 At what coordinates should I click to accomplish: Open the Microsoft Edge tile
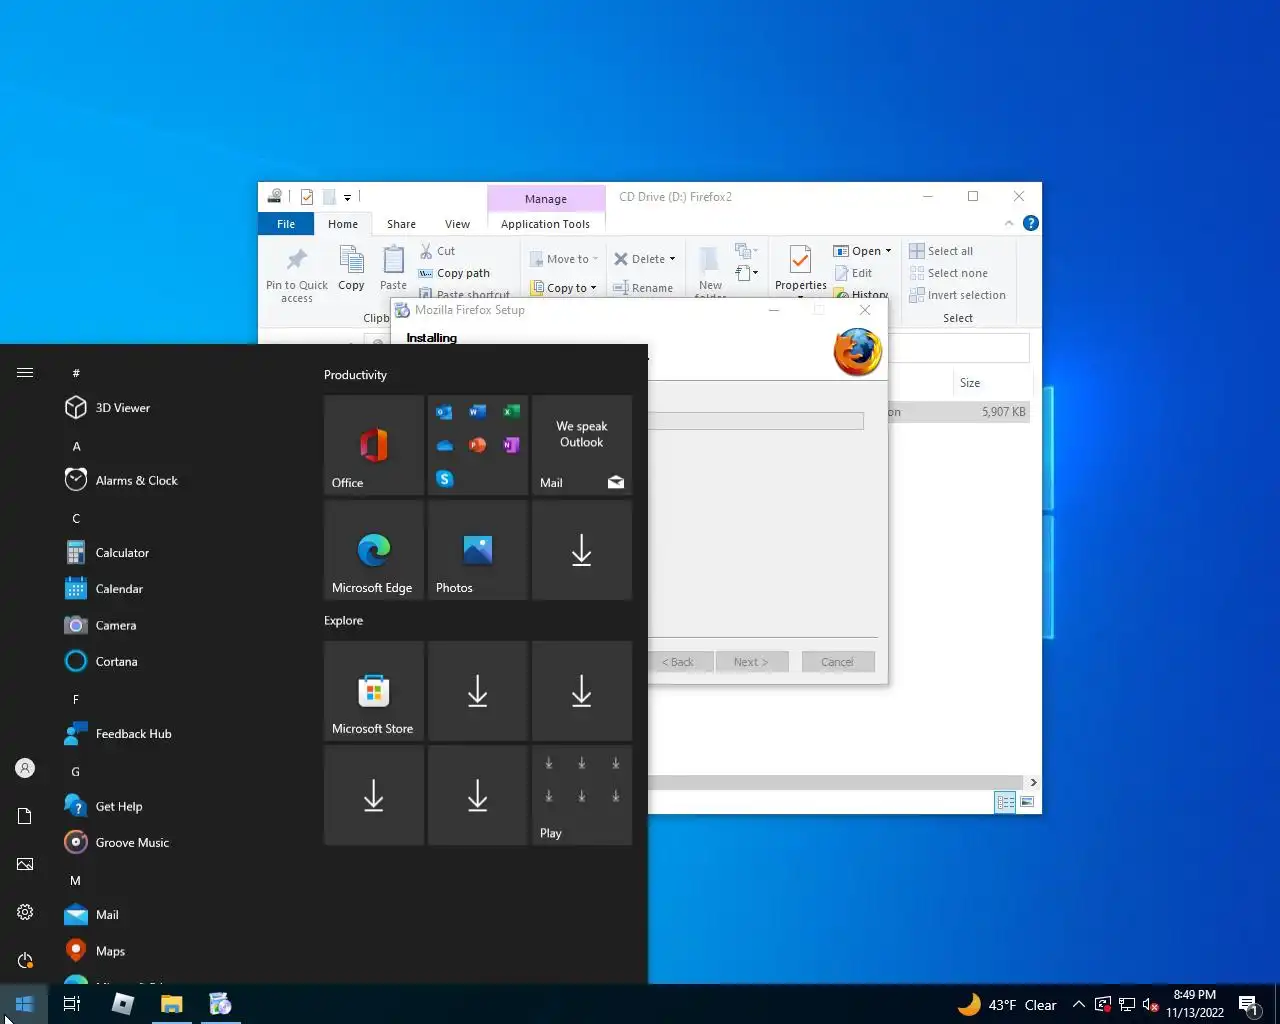coord(374,550)
